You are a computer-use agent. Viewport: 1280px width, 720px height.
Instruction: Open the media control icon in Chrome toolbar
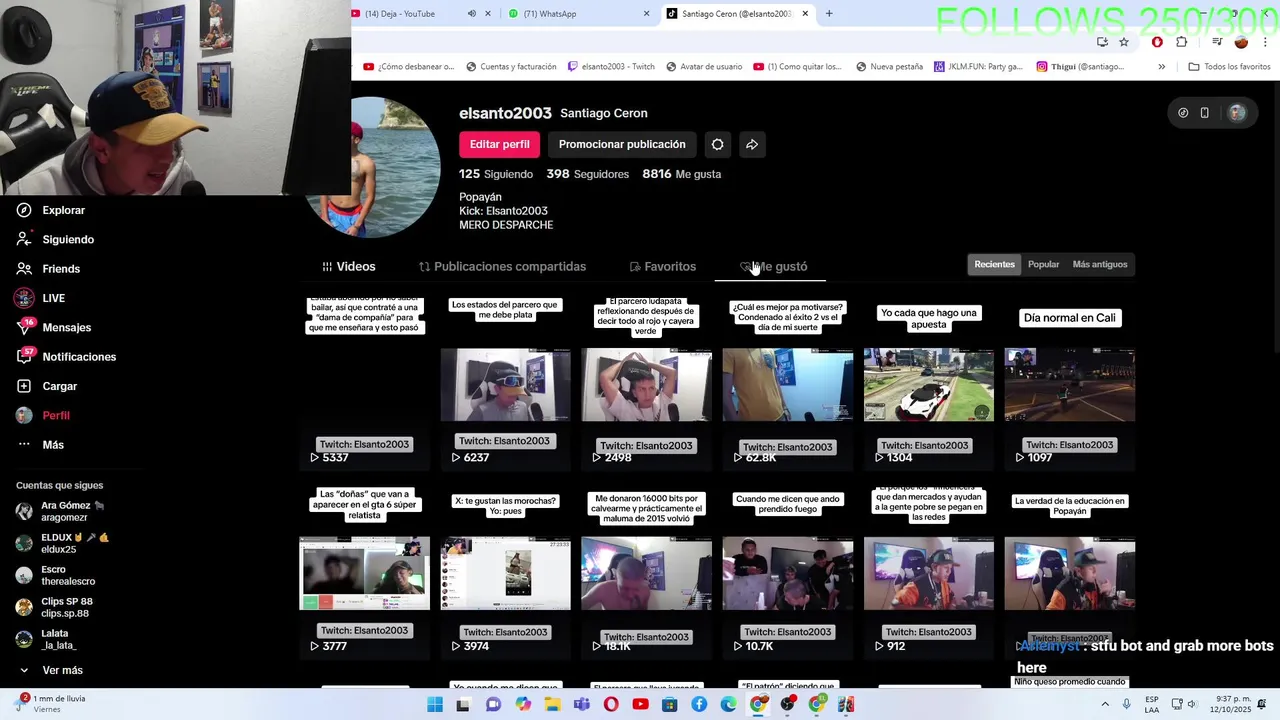[1217, 42]
